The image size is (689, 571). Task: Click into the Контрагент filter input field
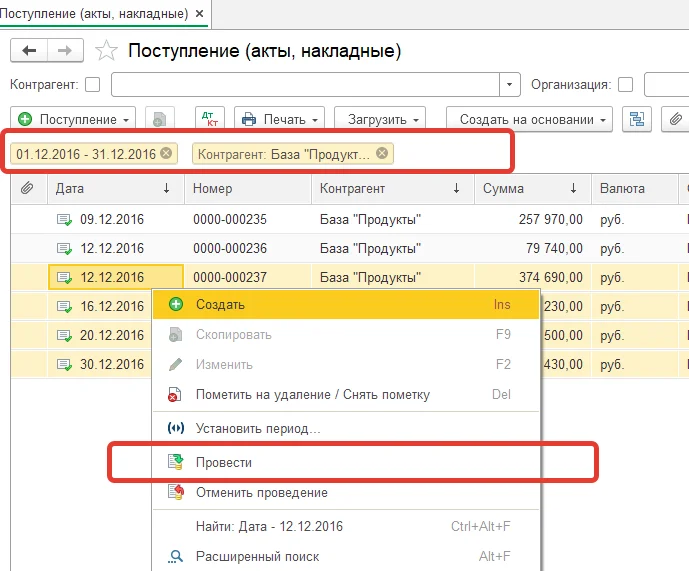tap(305, 84)
